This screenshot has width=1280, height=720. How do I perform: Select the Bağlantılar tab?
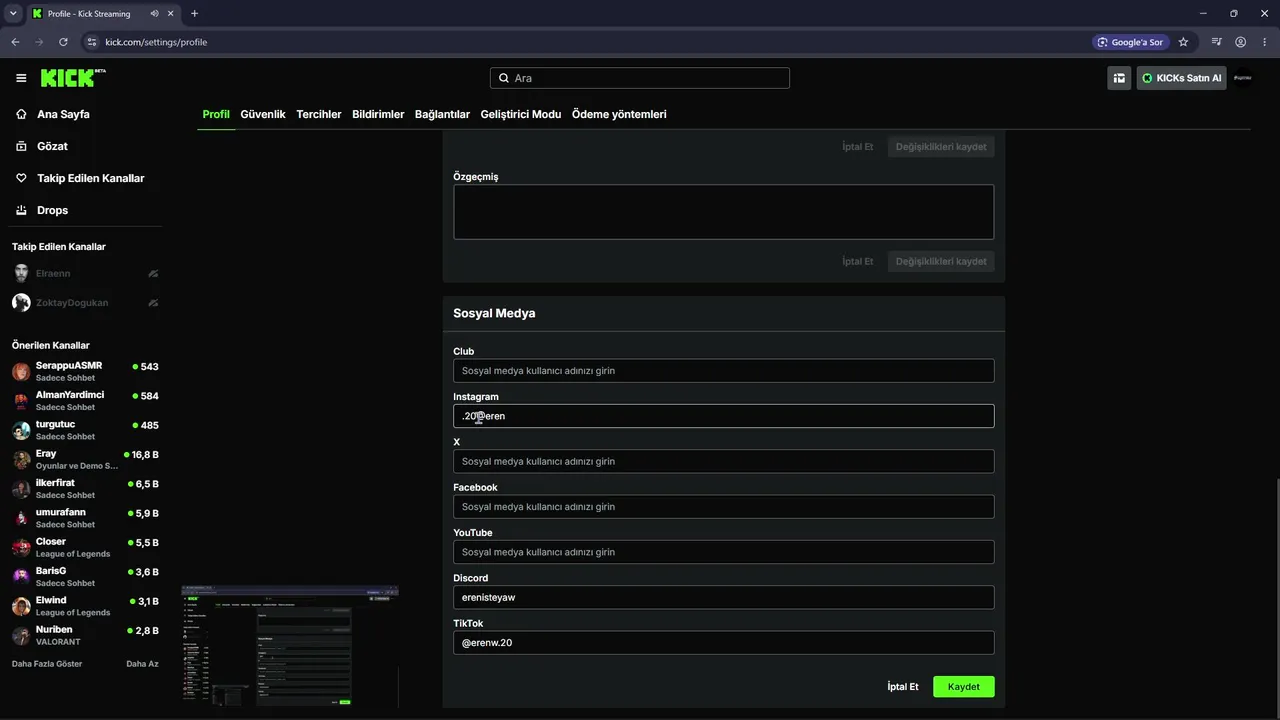click(x=442, y=114)
